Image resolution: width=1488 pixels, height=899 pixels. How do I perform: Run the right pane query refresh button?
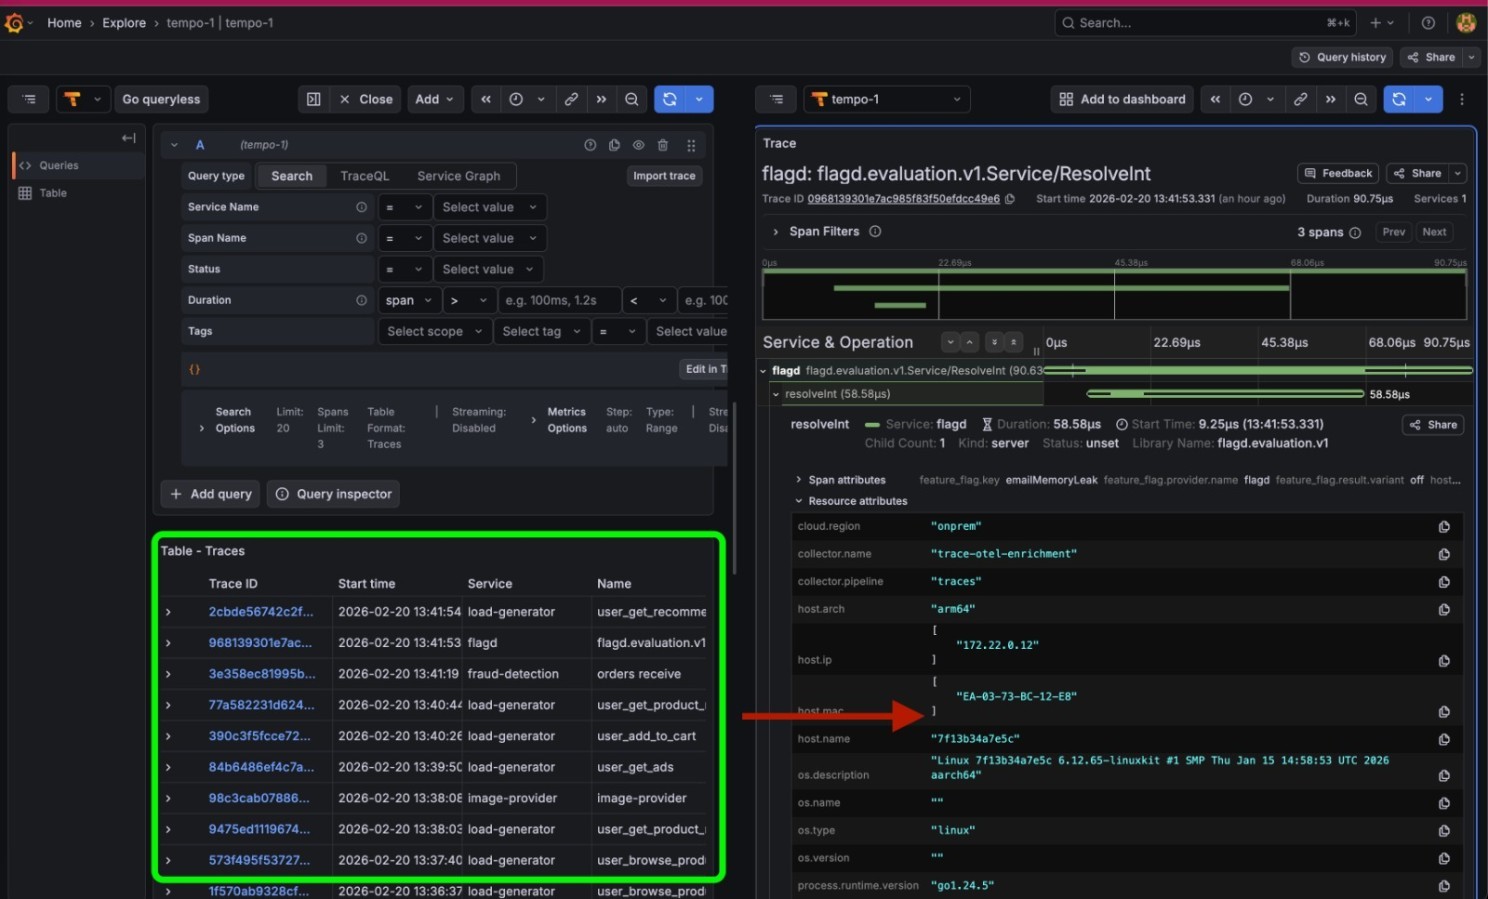[x=1399, y=99]
